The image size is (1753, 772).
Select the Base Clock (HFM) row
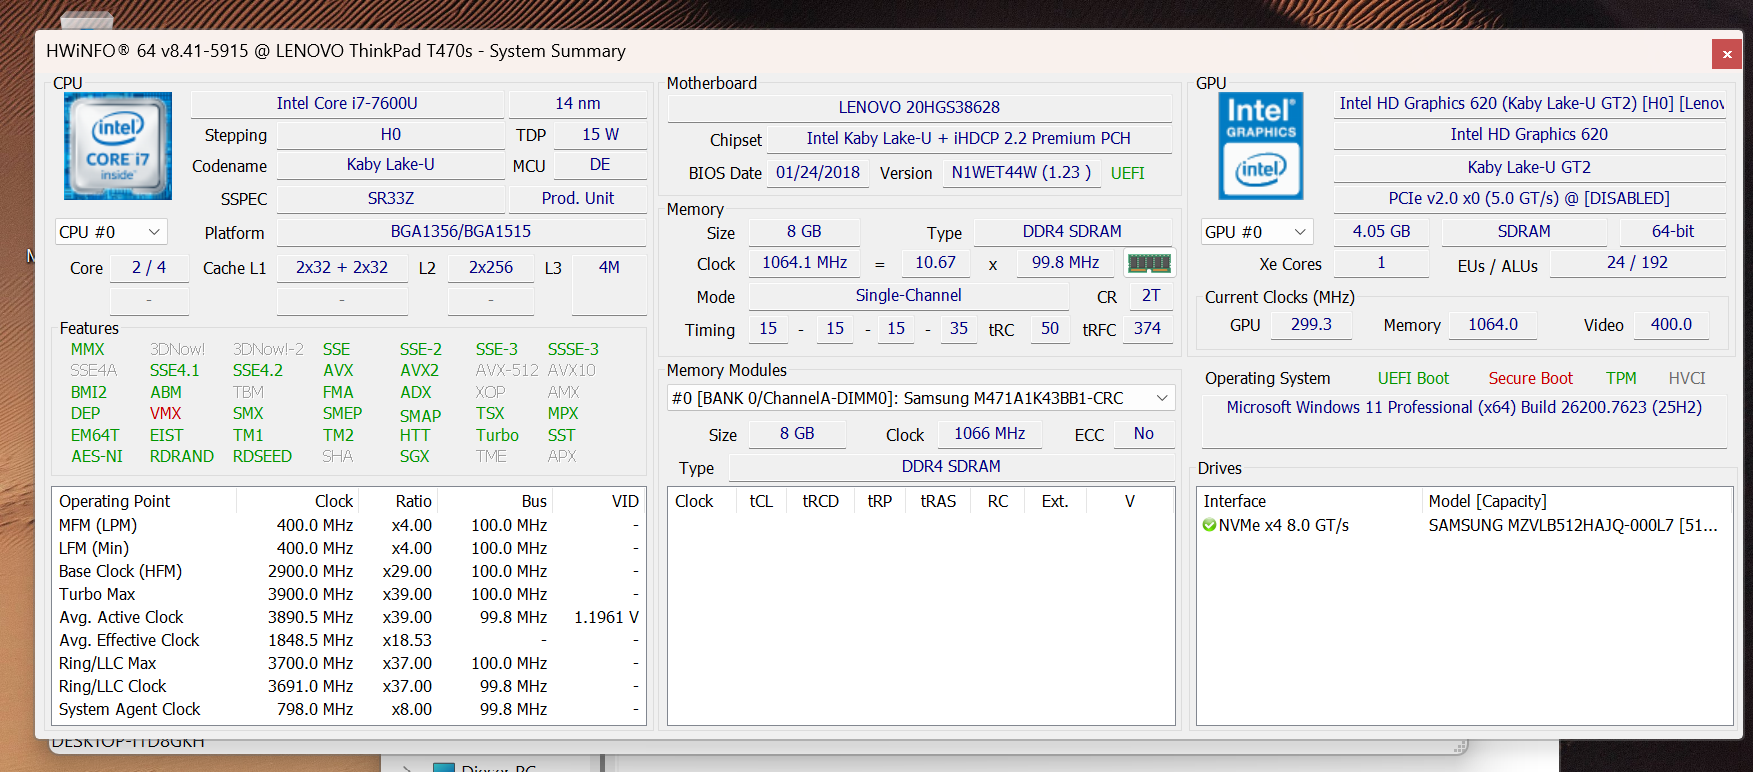click(x=348, y=572)
